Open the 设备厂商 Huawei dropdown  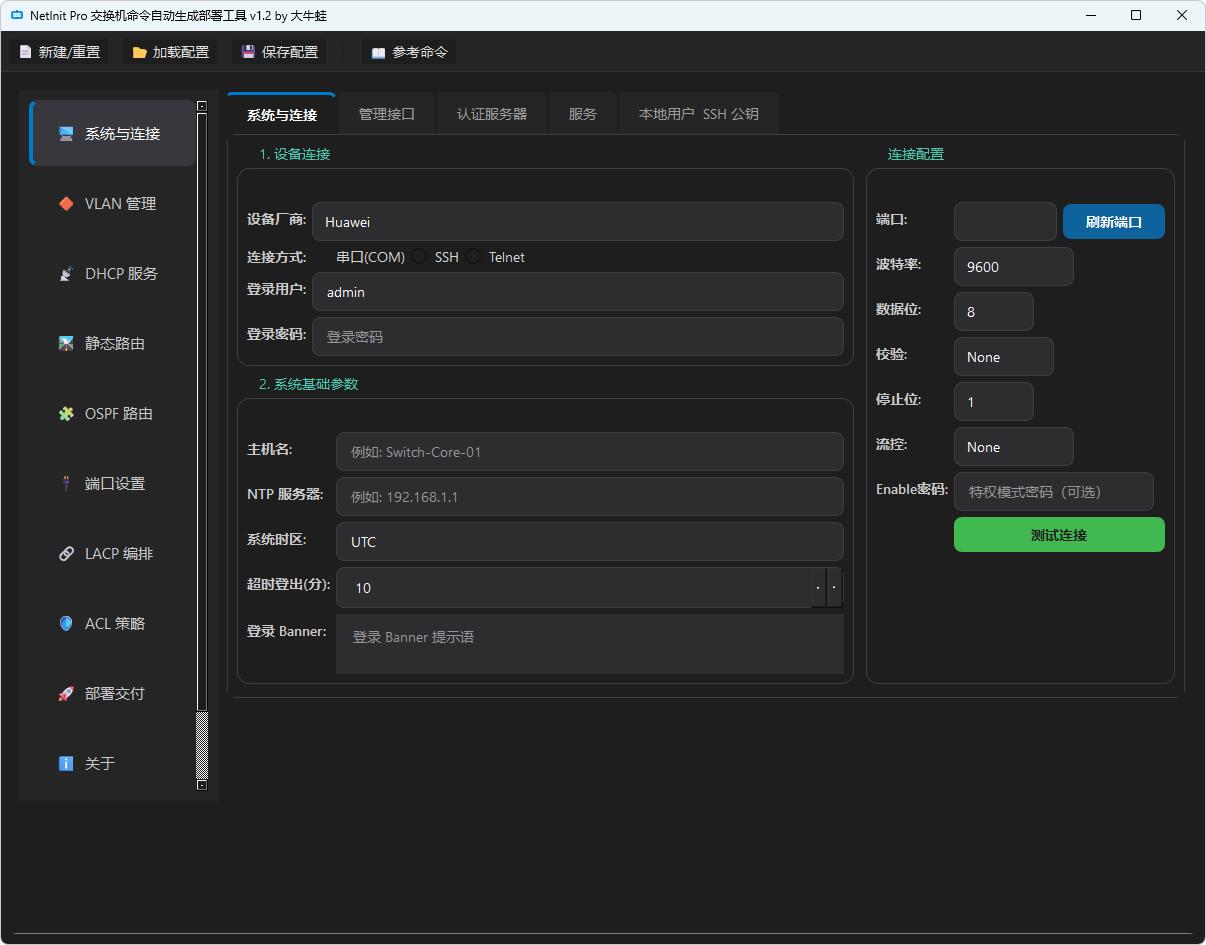(x=577, y=222)
